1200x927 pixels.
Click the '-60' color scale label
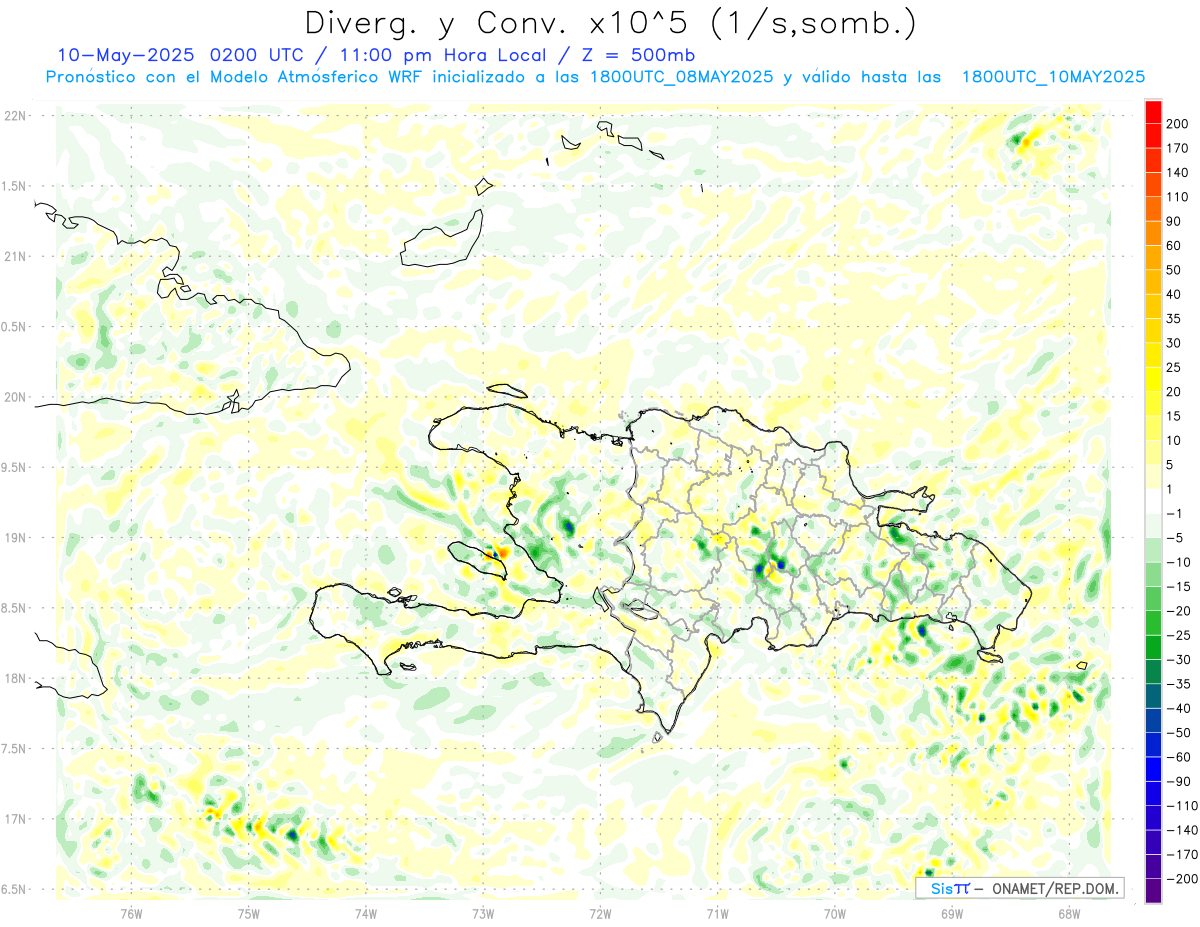(1178, 758)
